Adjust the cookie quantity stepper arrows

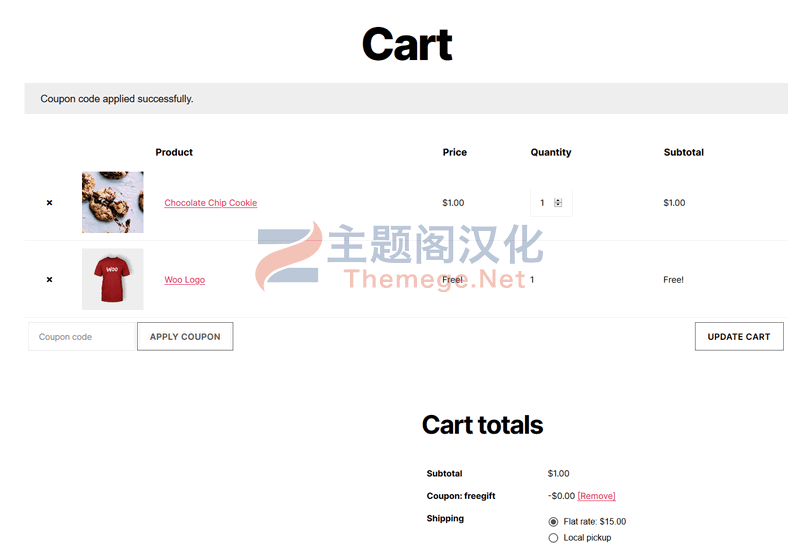coord(558,203)
